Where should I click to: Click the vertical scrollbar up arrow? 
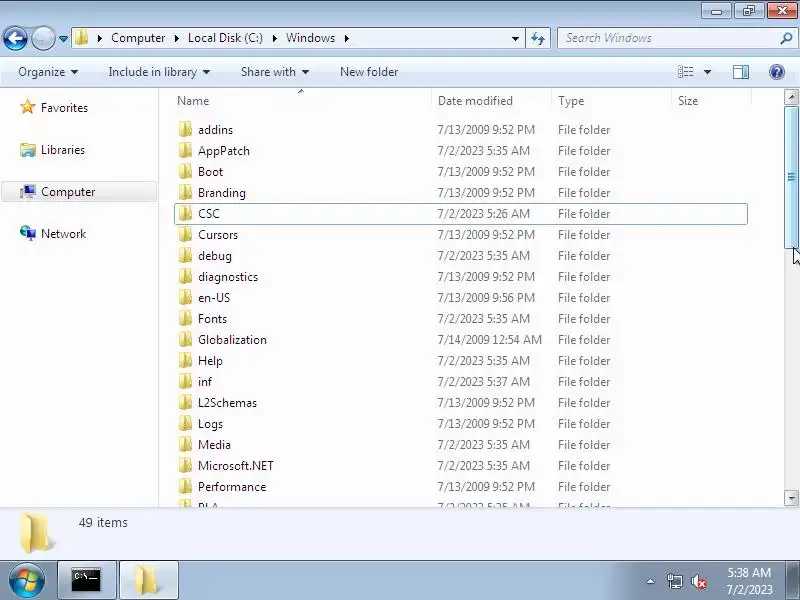(791, 97)
